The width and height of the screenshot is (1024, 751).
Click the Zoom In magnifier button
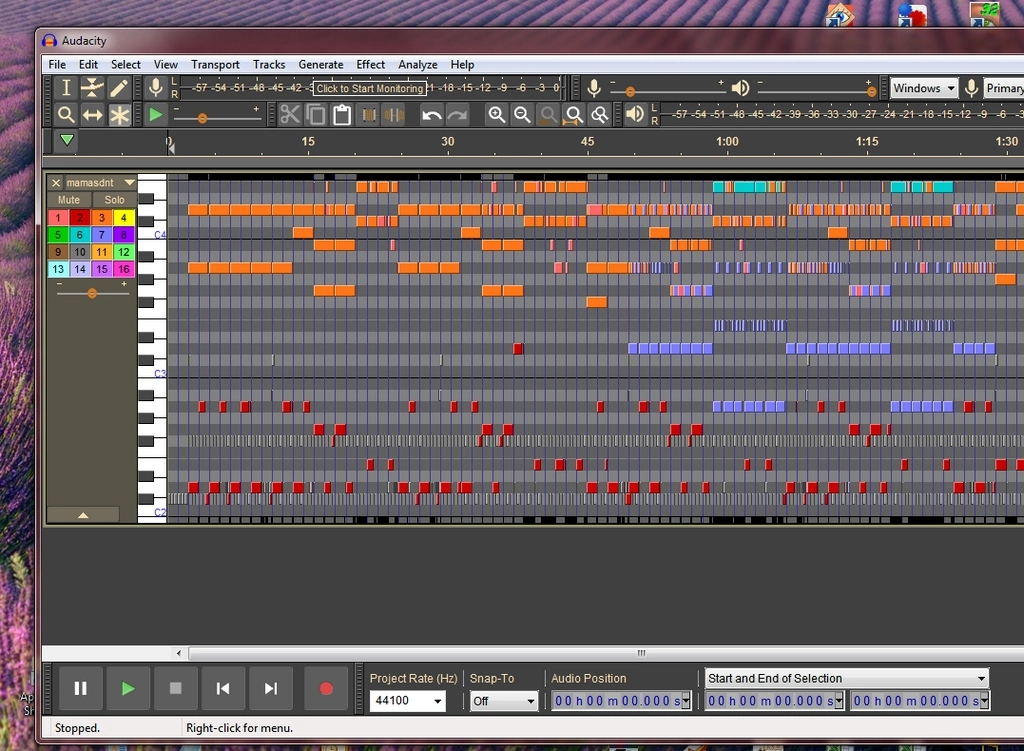point(496,115)
